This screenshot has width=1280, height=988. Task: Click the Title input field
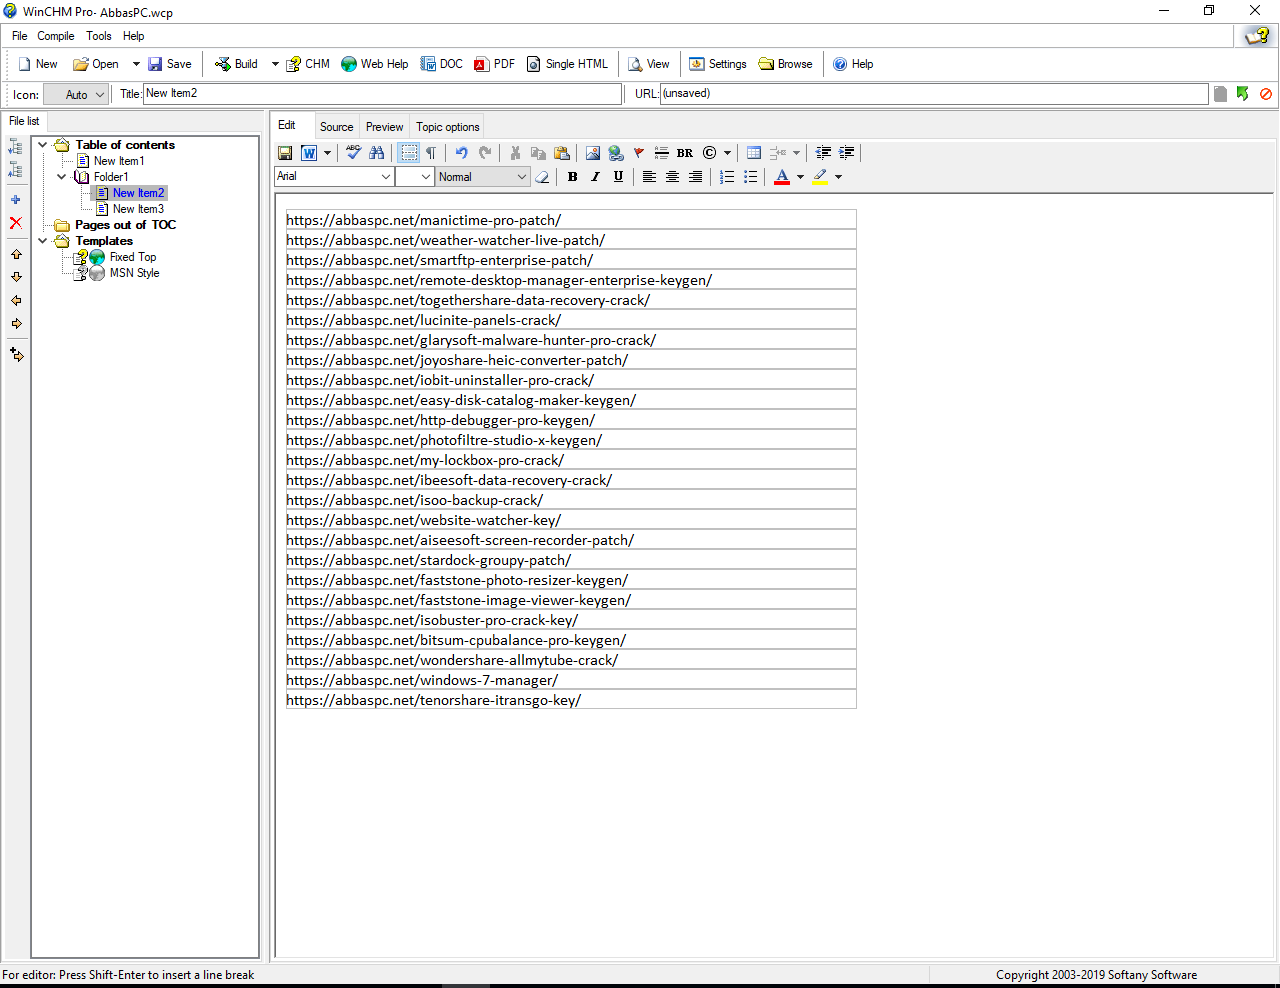383,94
